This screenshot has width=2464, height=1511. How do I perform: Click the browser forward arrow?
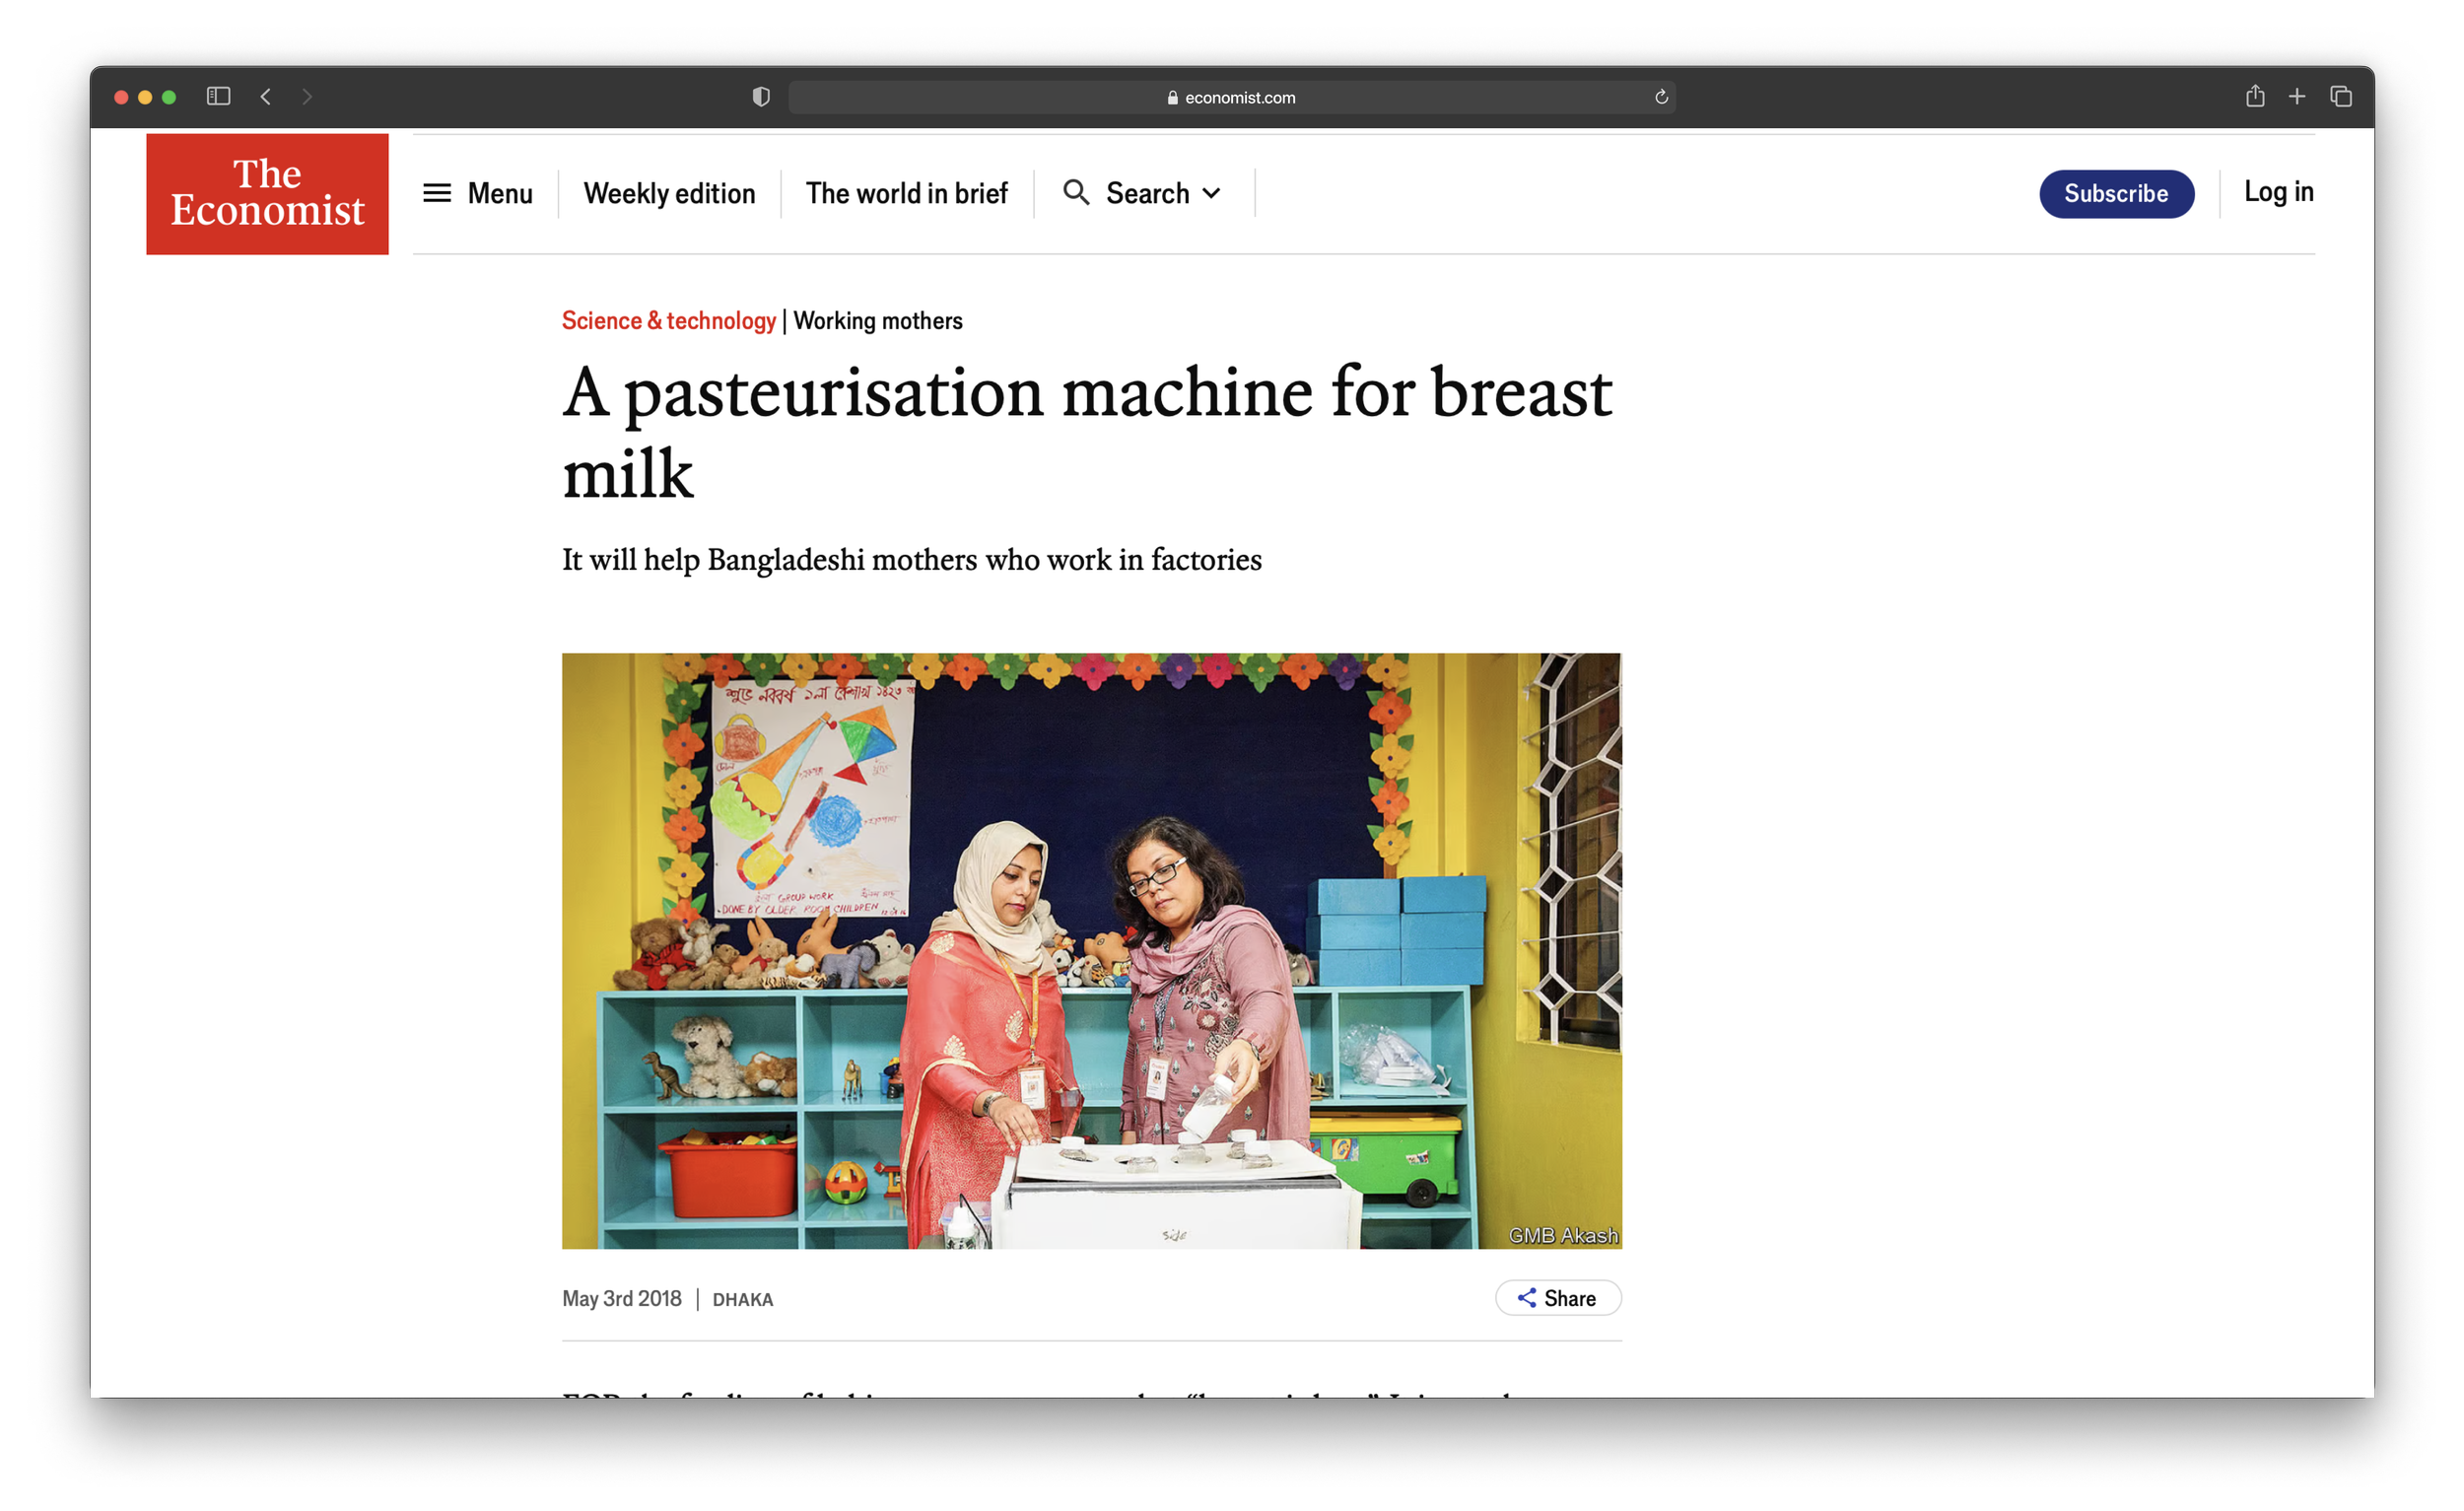pos(307,96)
